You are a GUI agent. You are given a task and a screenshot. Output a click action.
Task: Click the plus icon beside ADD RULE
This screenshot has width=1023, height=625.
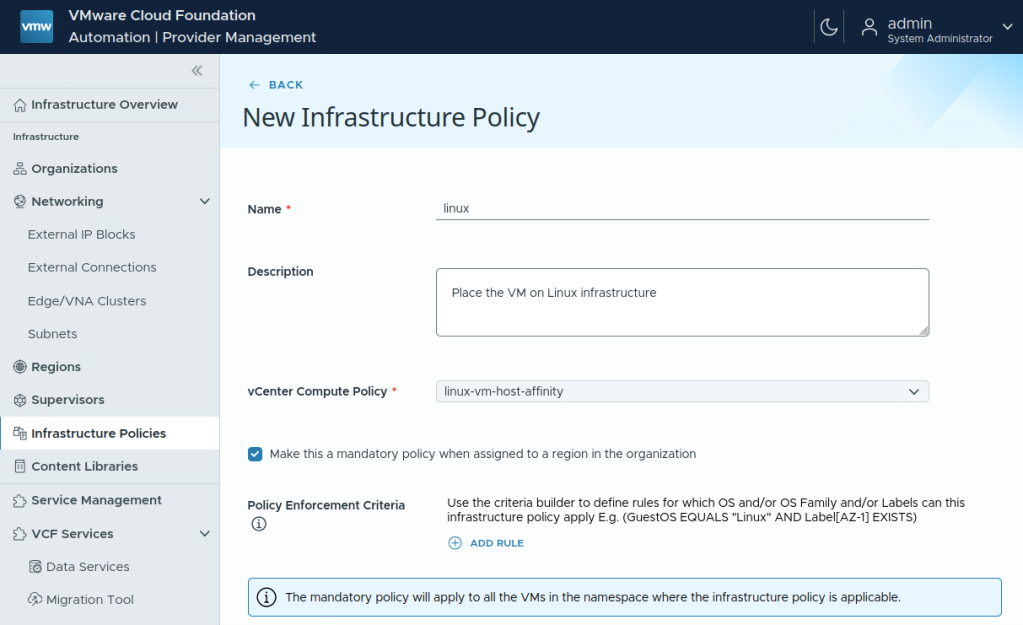point(455,543)
